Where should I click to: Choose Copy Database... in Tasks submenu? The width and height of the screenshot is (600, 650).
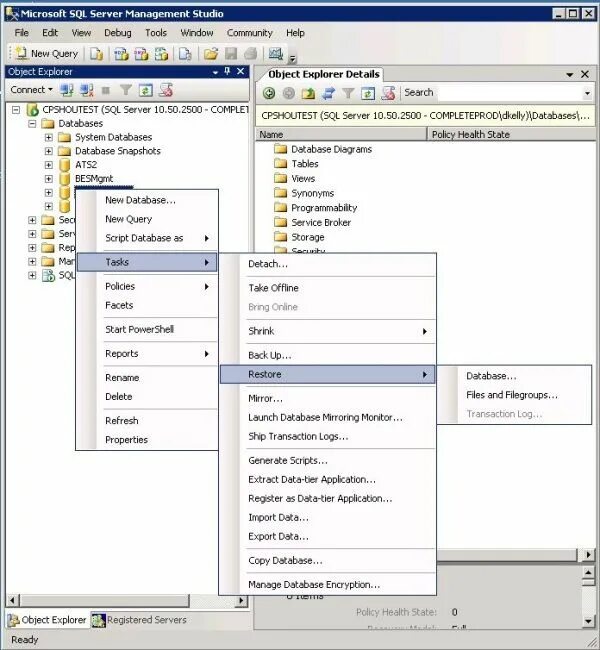(328, 561)
